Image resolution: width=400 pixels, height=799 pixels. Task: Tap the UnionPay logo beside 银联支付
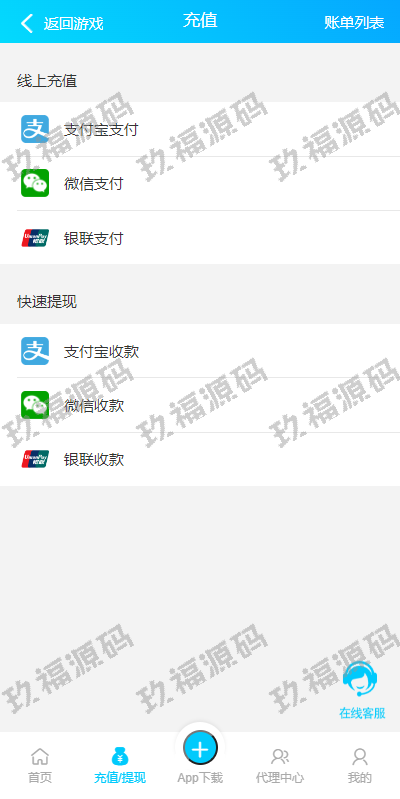tap(35, 238)
